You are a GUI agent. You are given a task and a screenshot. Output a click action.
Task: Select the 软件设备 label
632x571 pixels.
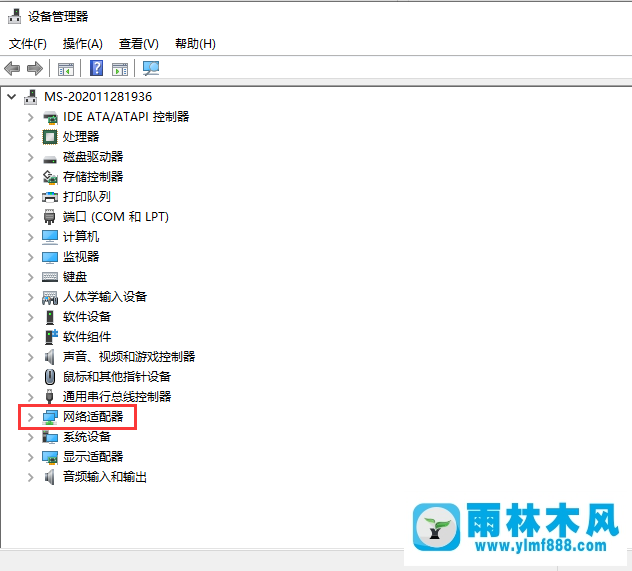(x=87, y=317)
